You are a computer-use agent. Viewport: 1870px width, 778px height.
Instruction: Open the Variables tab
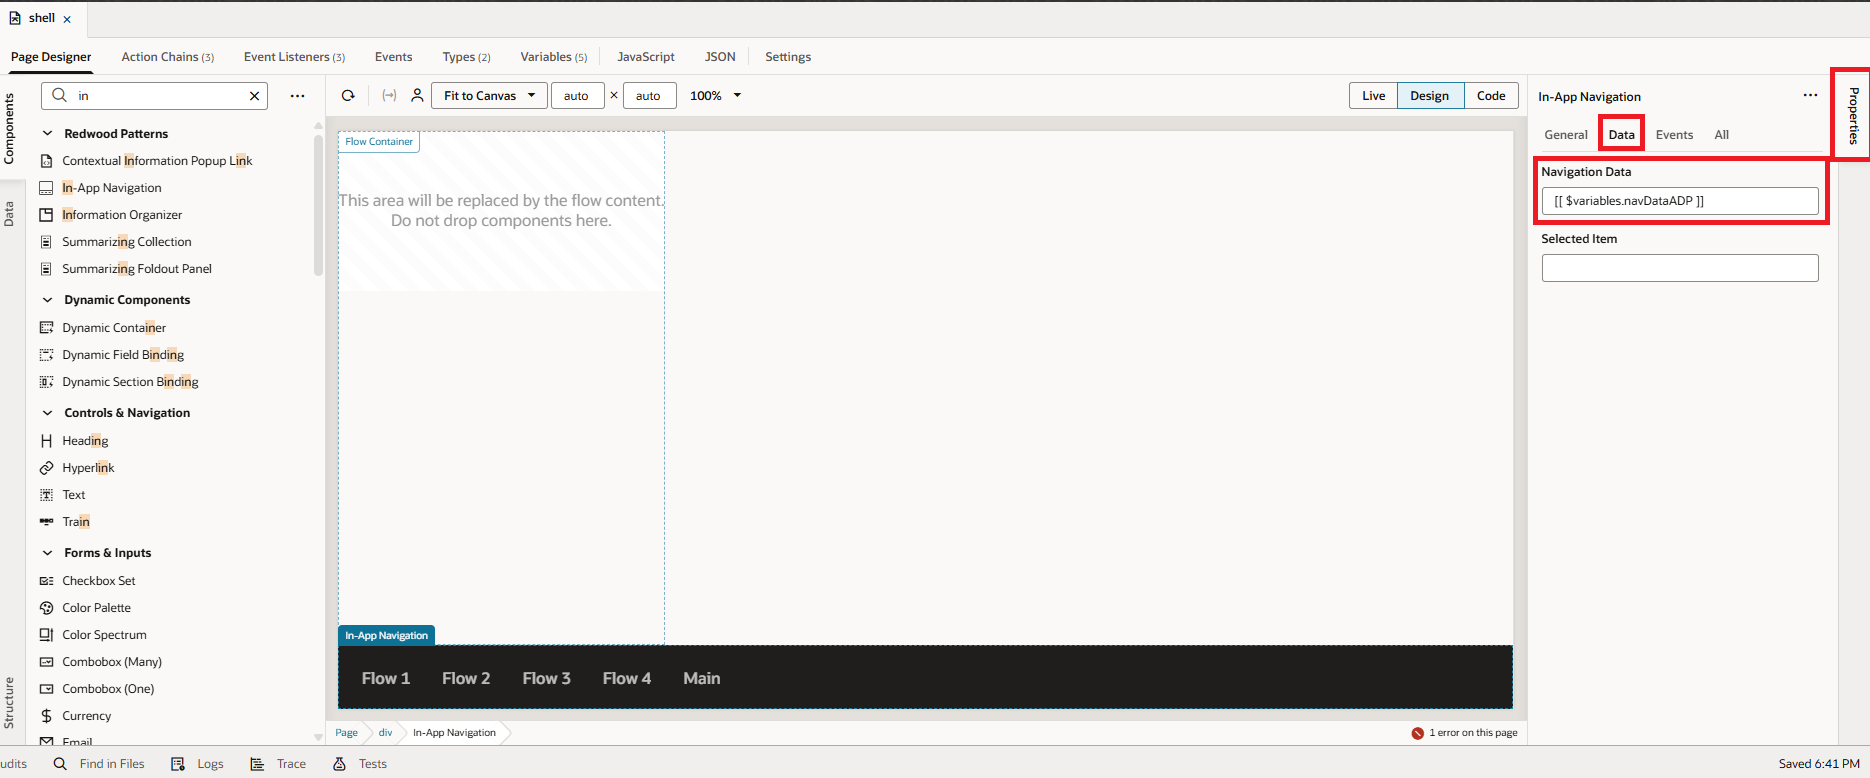coord(553,57)
